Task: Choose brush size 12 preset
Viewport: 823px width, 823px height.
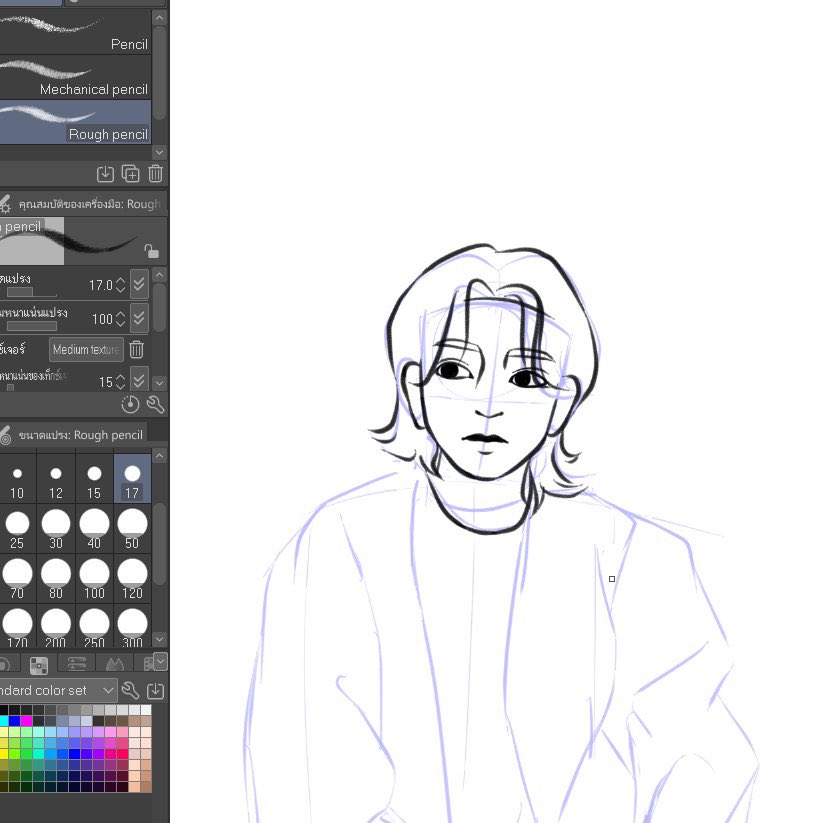Action: click(x=56, y=479)
